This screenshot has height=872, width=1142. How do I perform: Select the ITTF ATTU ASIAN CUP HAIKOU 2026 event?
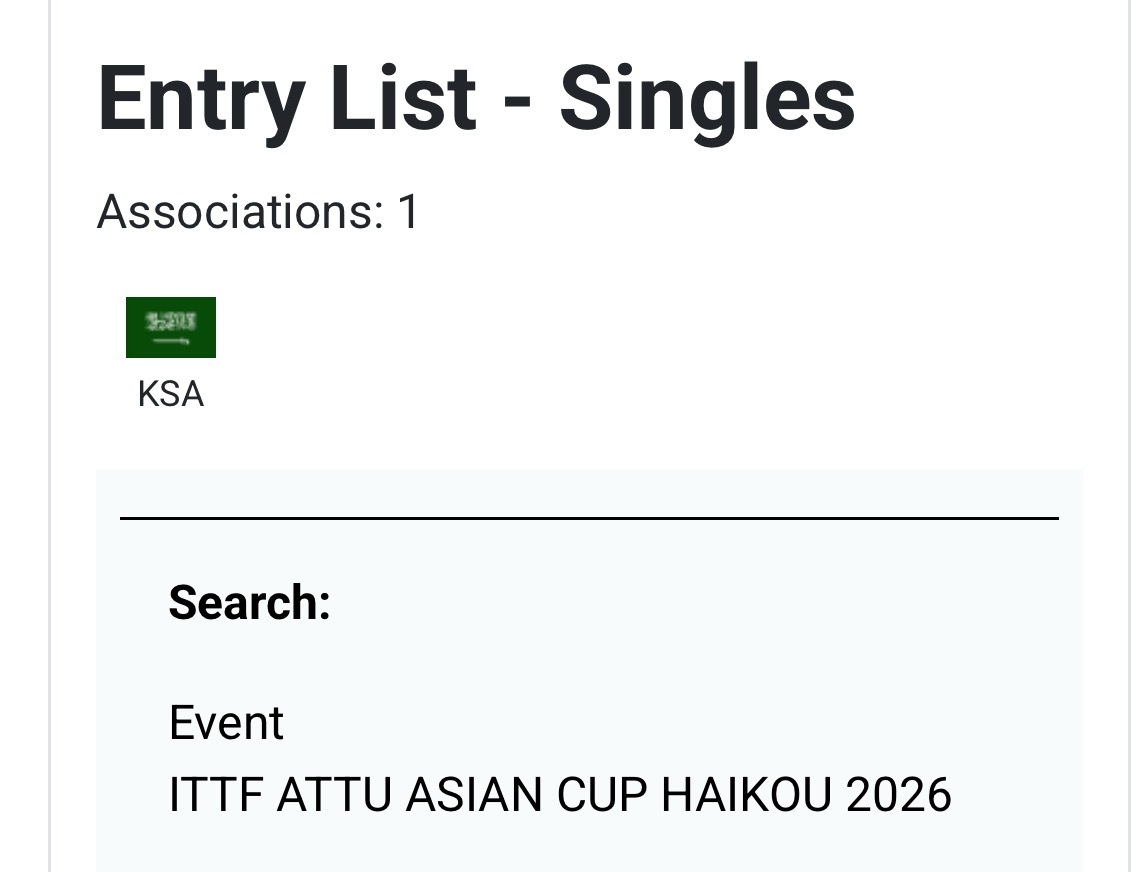pos(560,795)
